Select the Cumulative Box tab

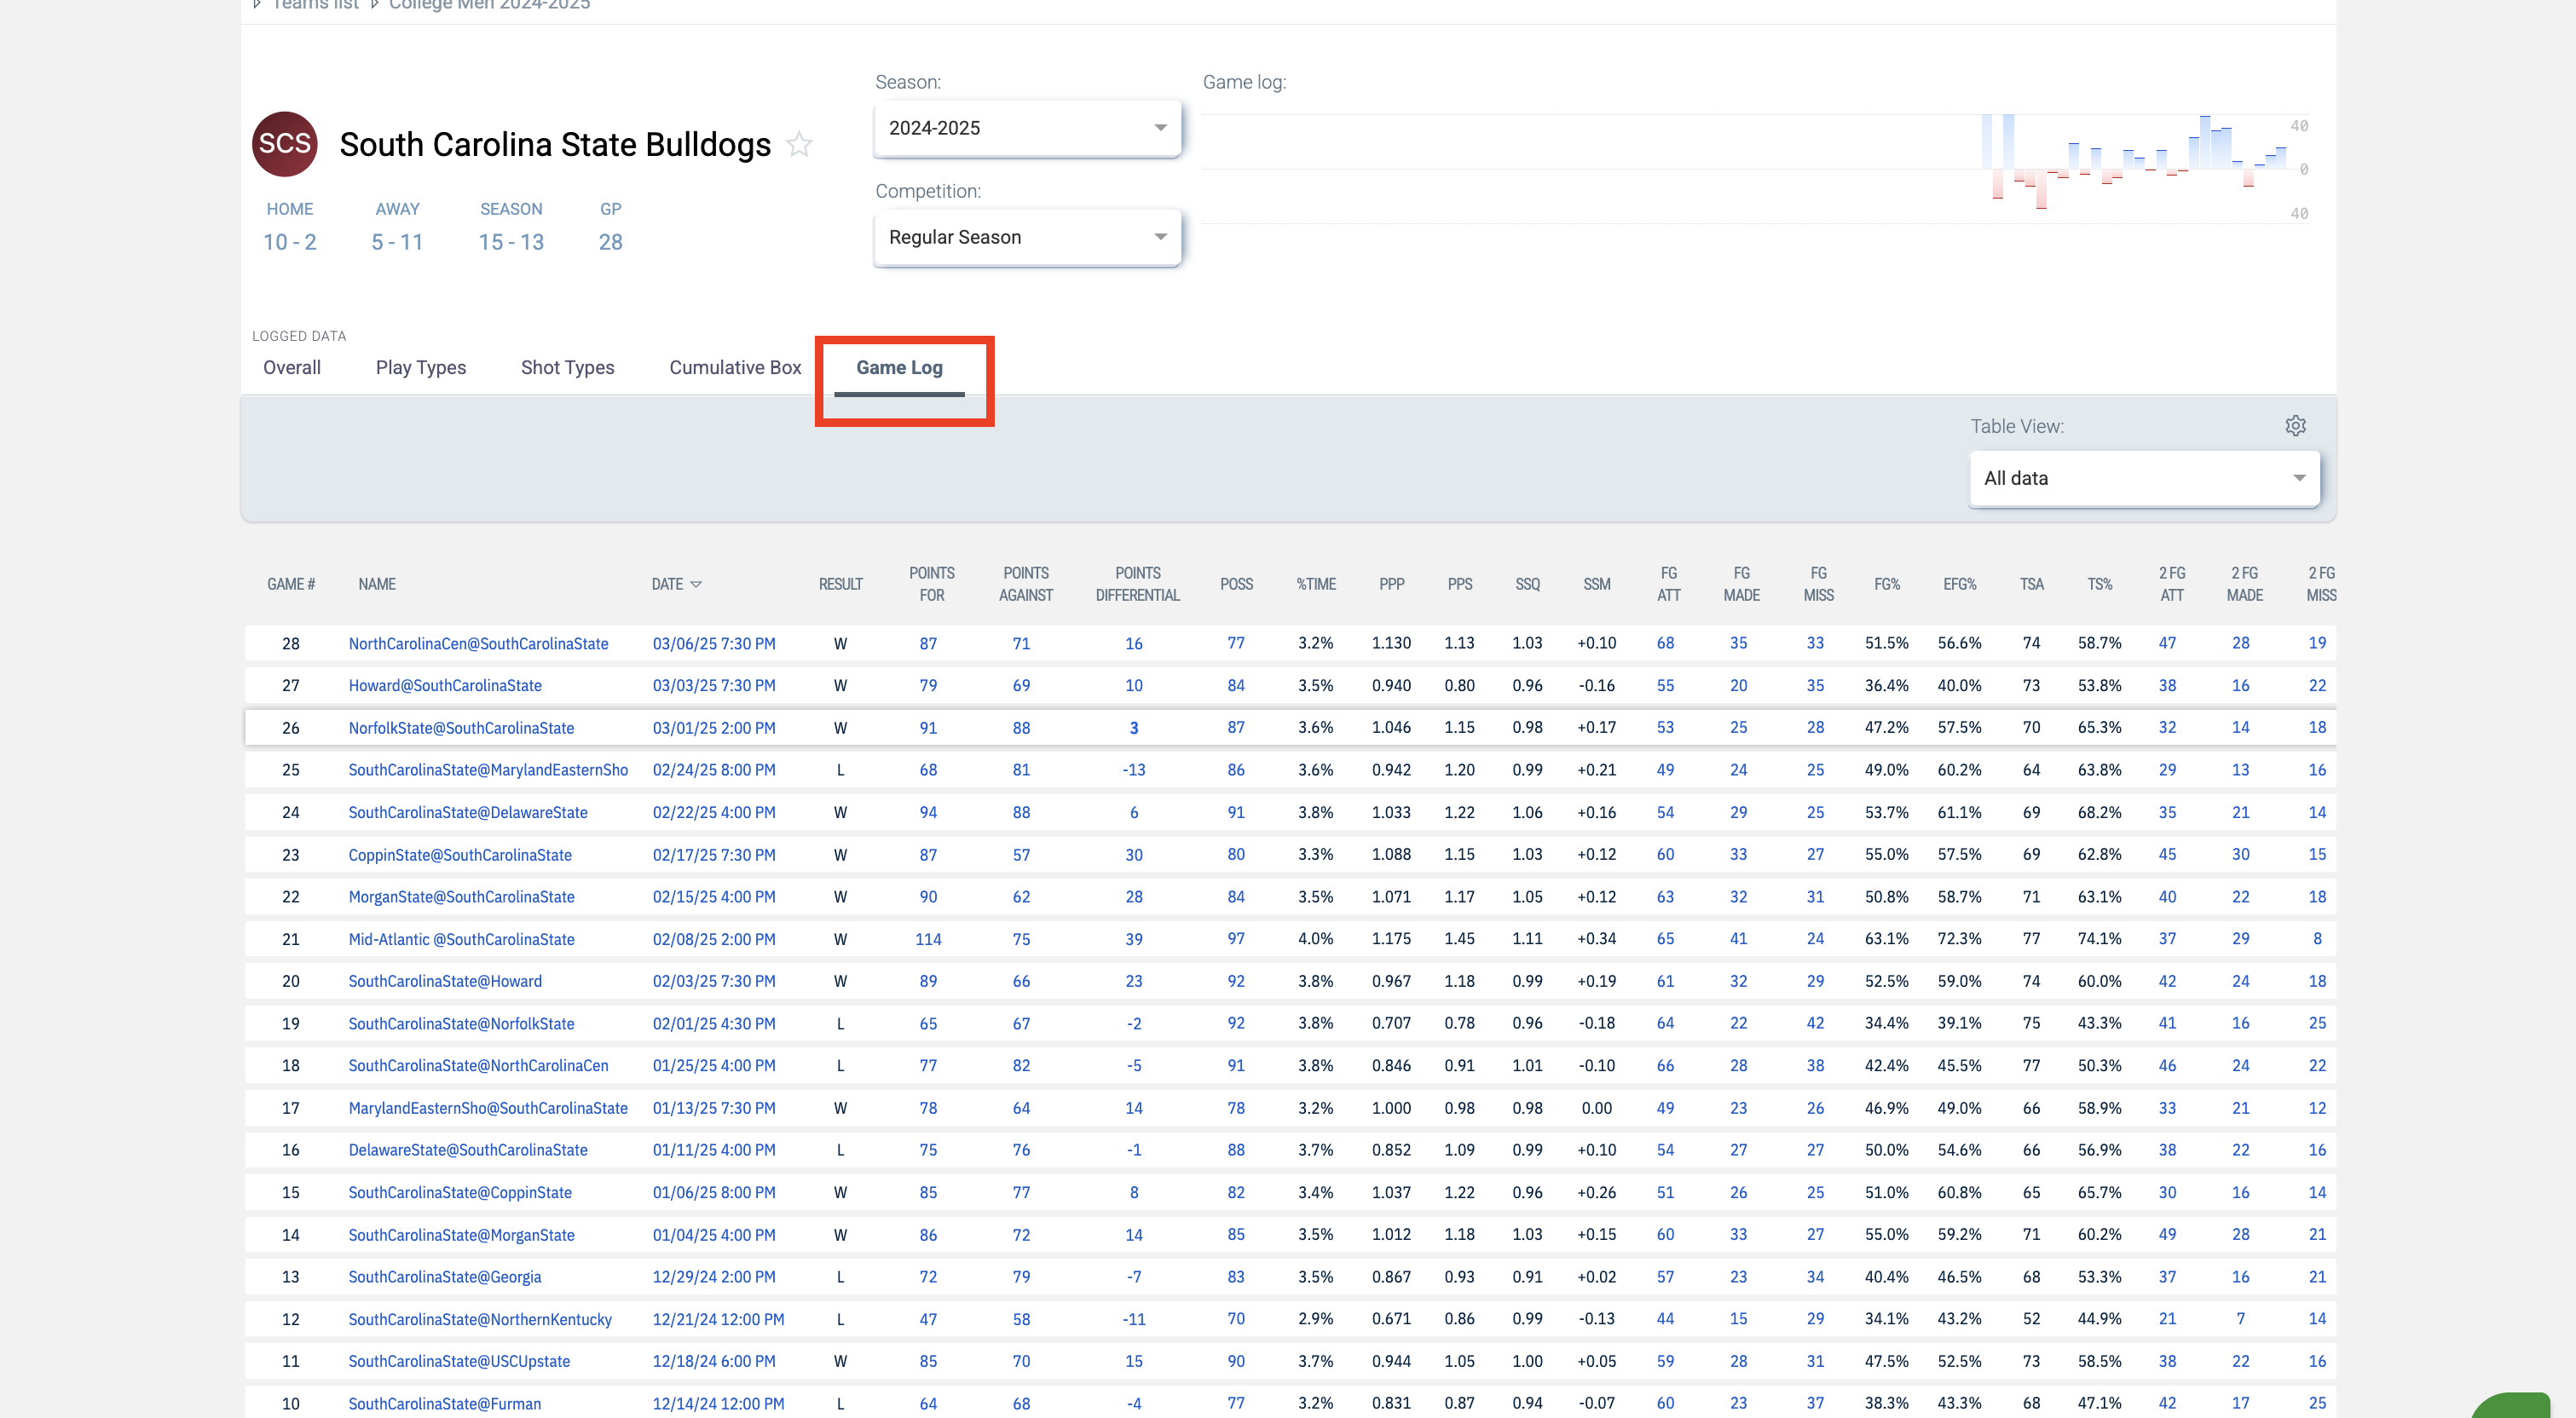tap(735, 367)
